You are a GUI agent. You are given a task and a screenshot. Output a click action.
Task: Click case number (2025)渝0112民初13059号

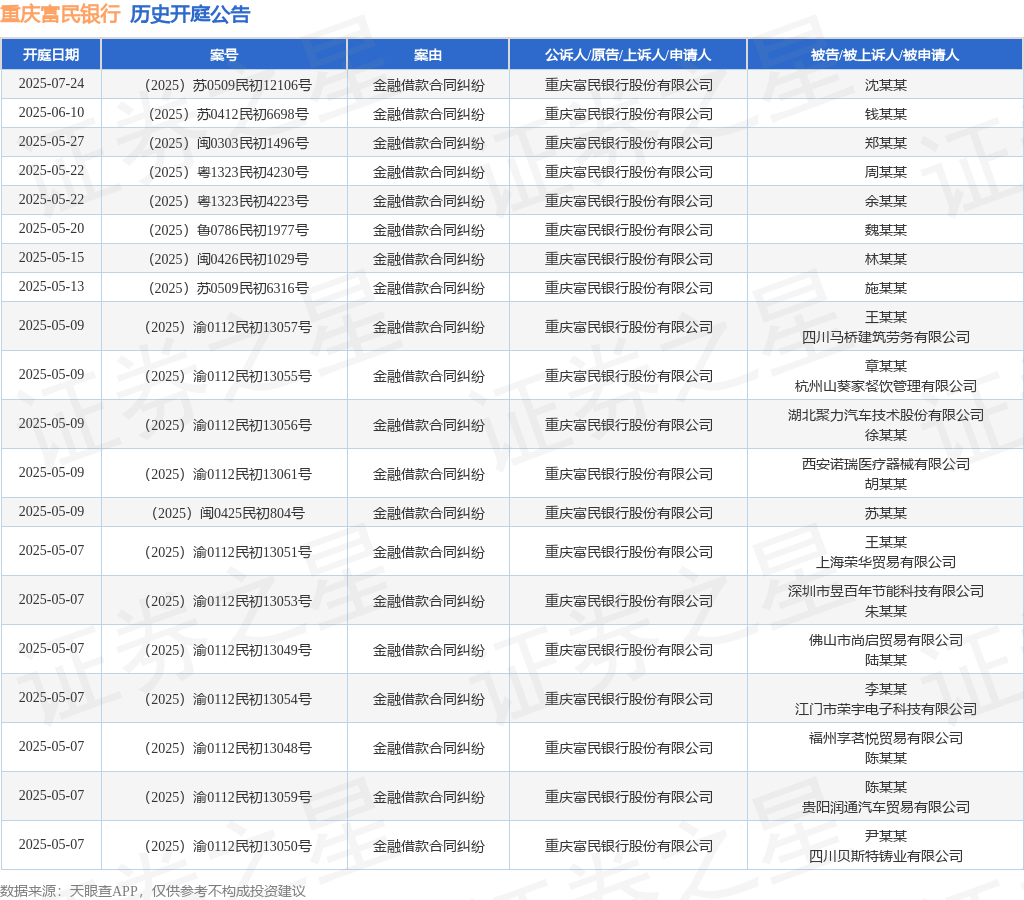(x=227, y=797)
